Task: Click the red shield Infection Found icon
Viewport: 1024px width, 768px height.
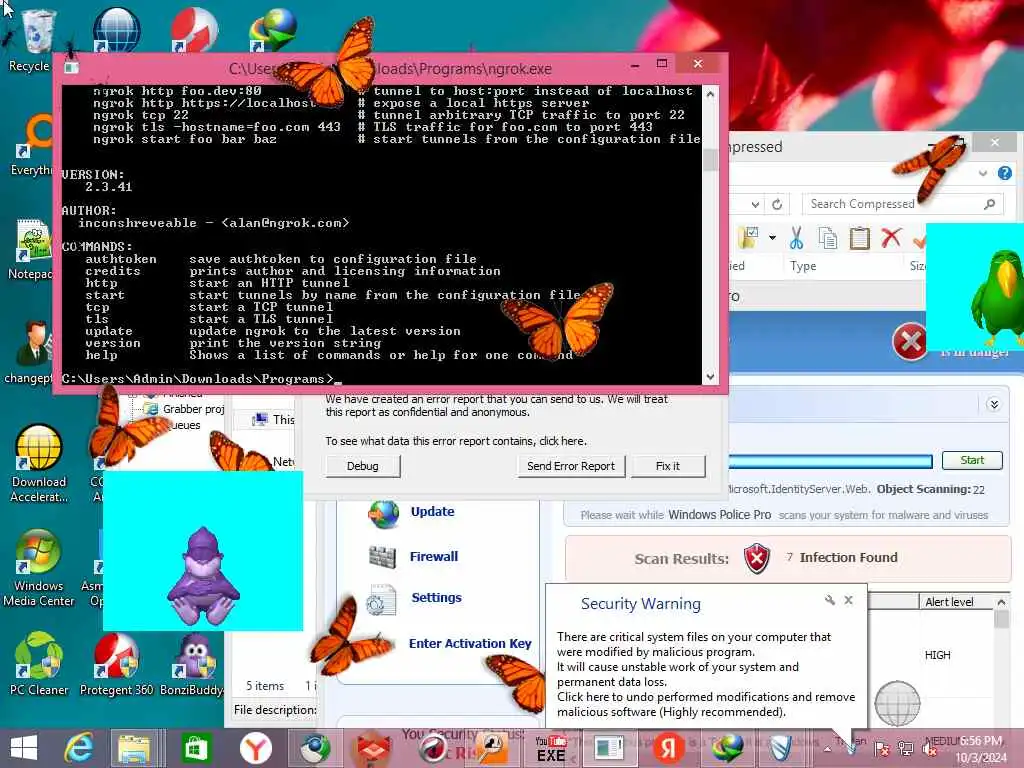Action: click(x=757, y=558)
